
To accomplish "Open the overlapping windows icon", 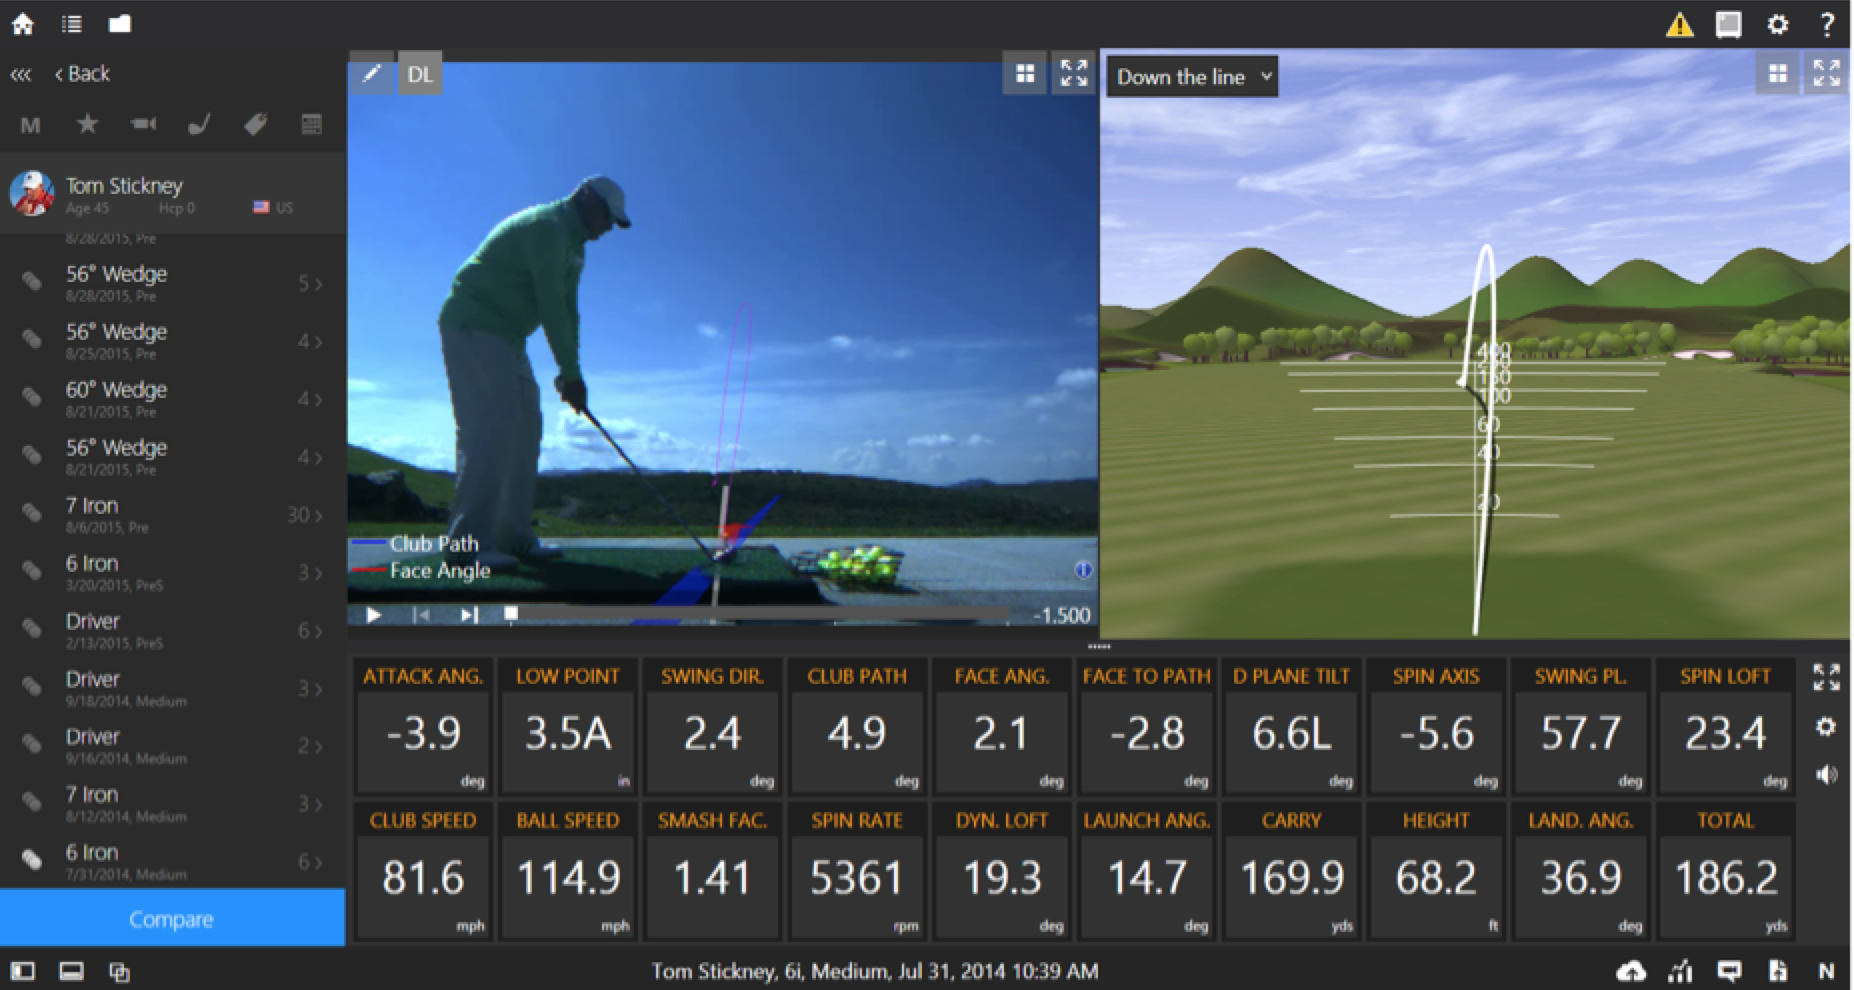I will [x=120, y=971].
